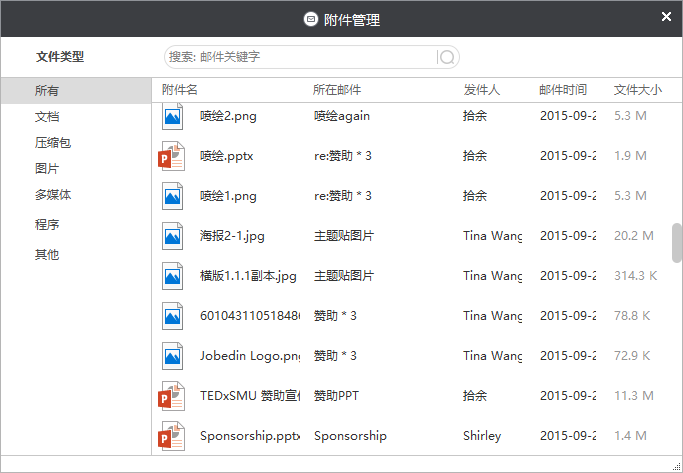Image resolution: width=683 pixels, height=473 pixels.
Task: Click the PowerPoint icon for Sponsorship.pptx
Action: tap(172, 436)
